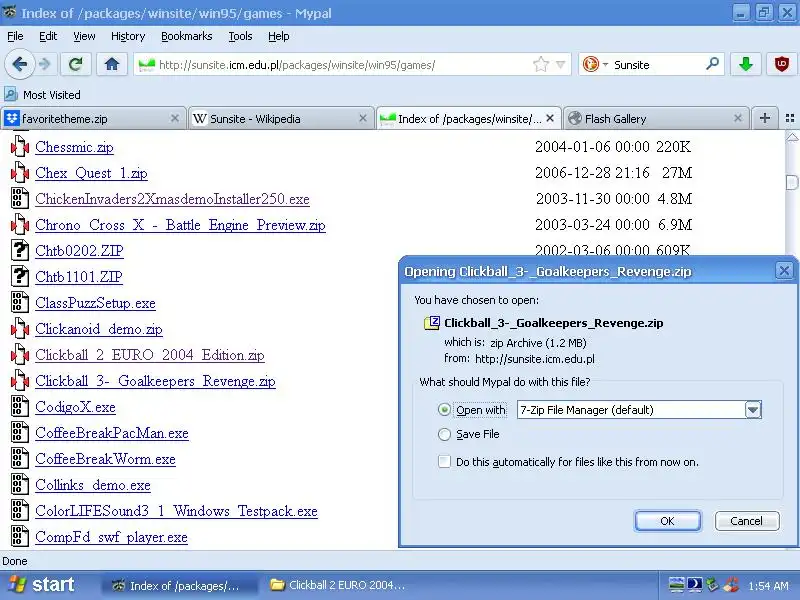The image size is (800, 600).
Task: Open the Edit menu
Action: click(48, 36)
